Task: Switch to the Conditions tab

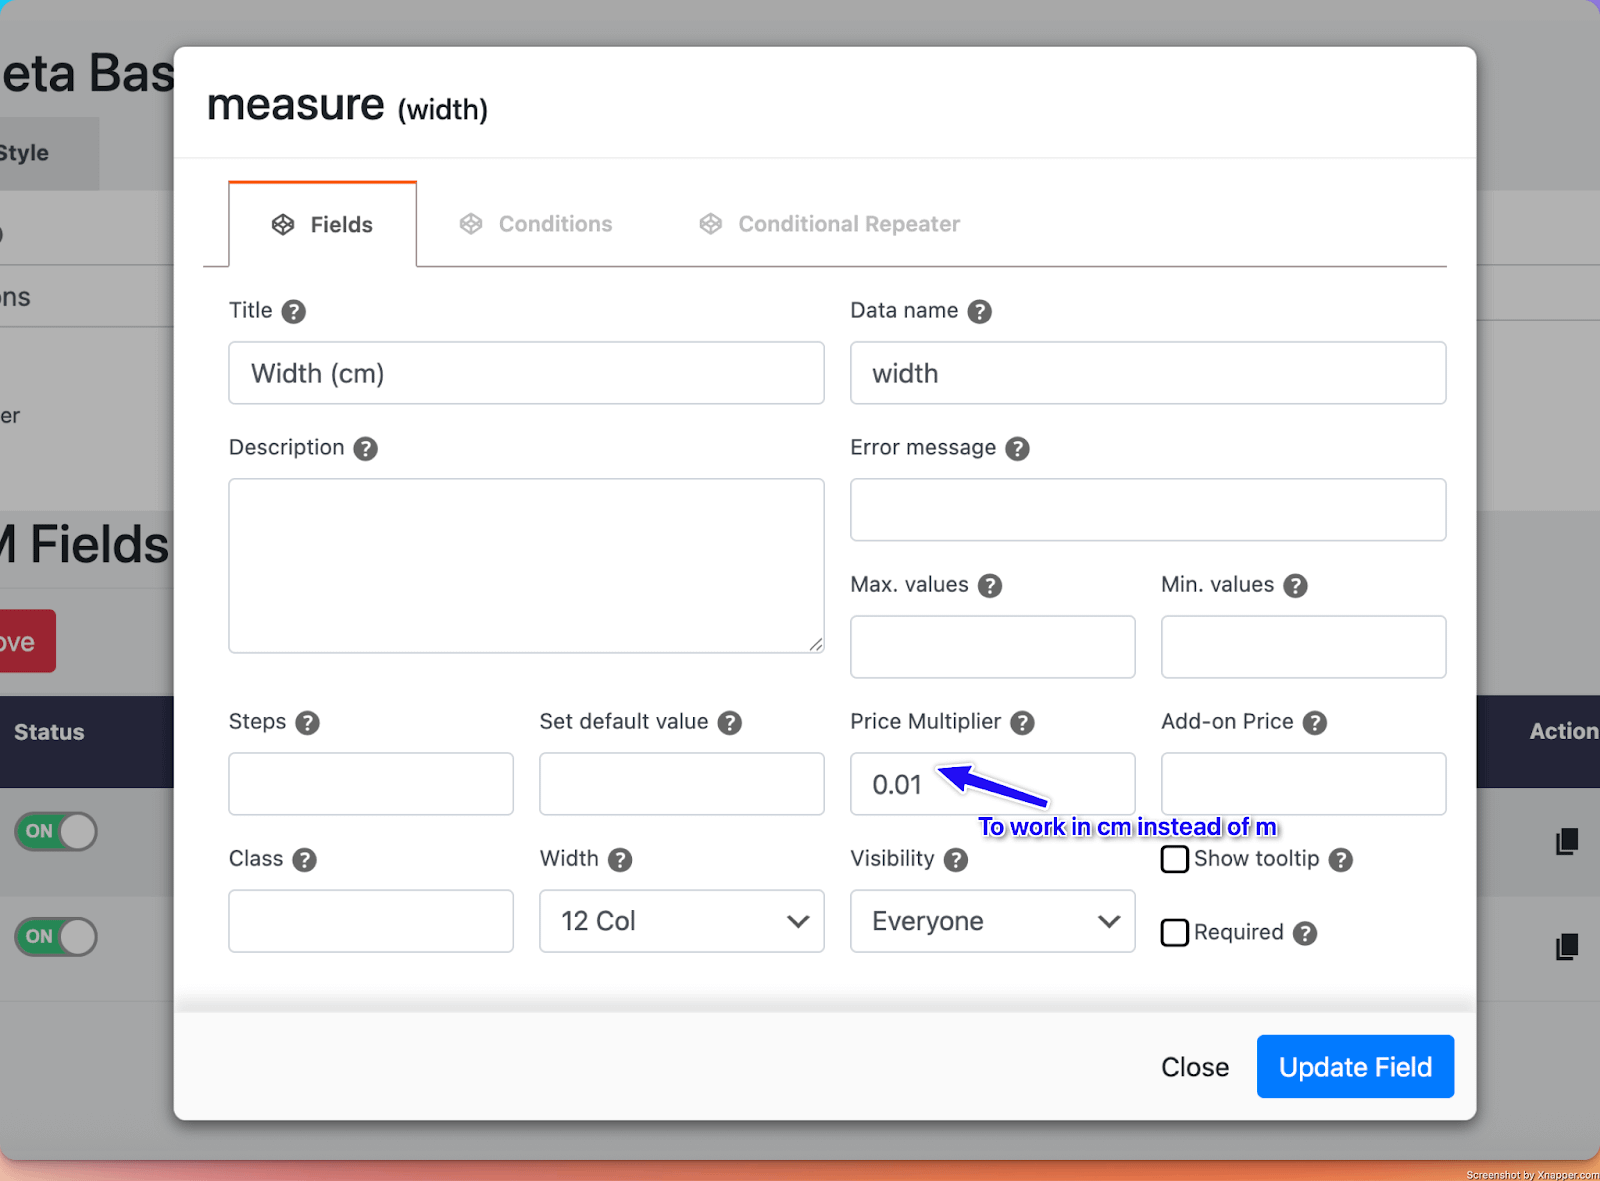Action: pyautogui.click(x=537, y=224)
